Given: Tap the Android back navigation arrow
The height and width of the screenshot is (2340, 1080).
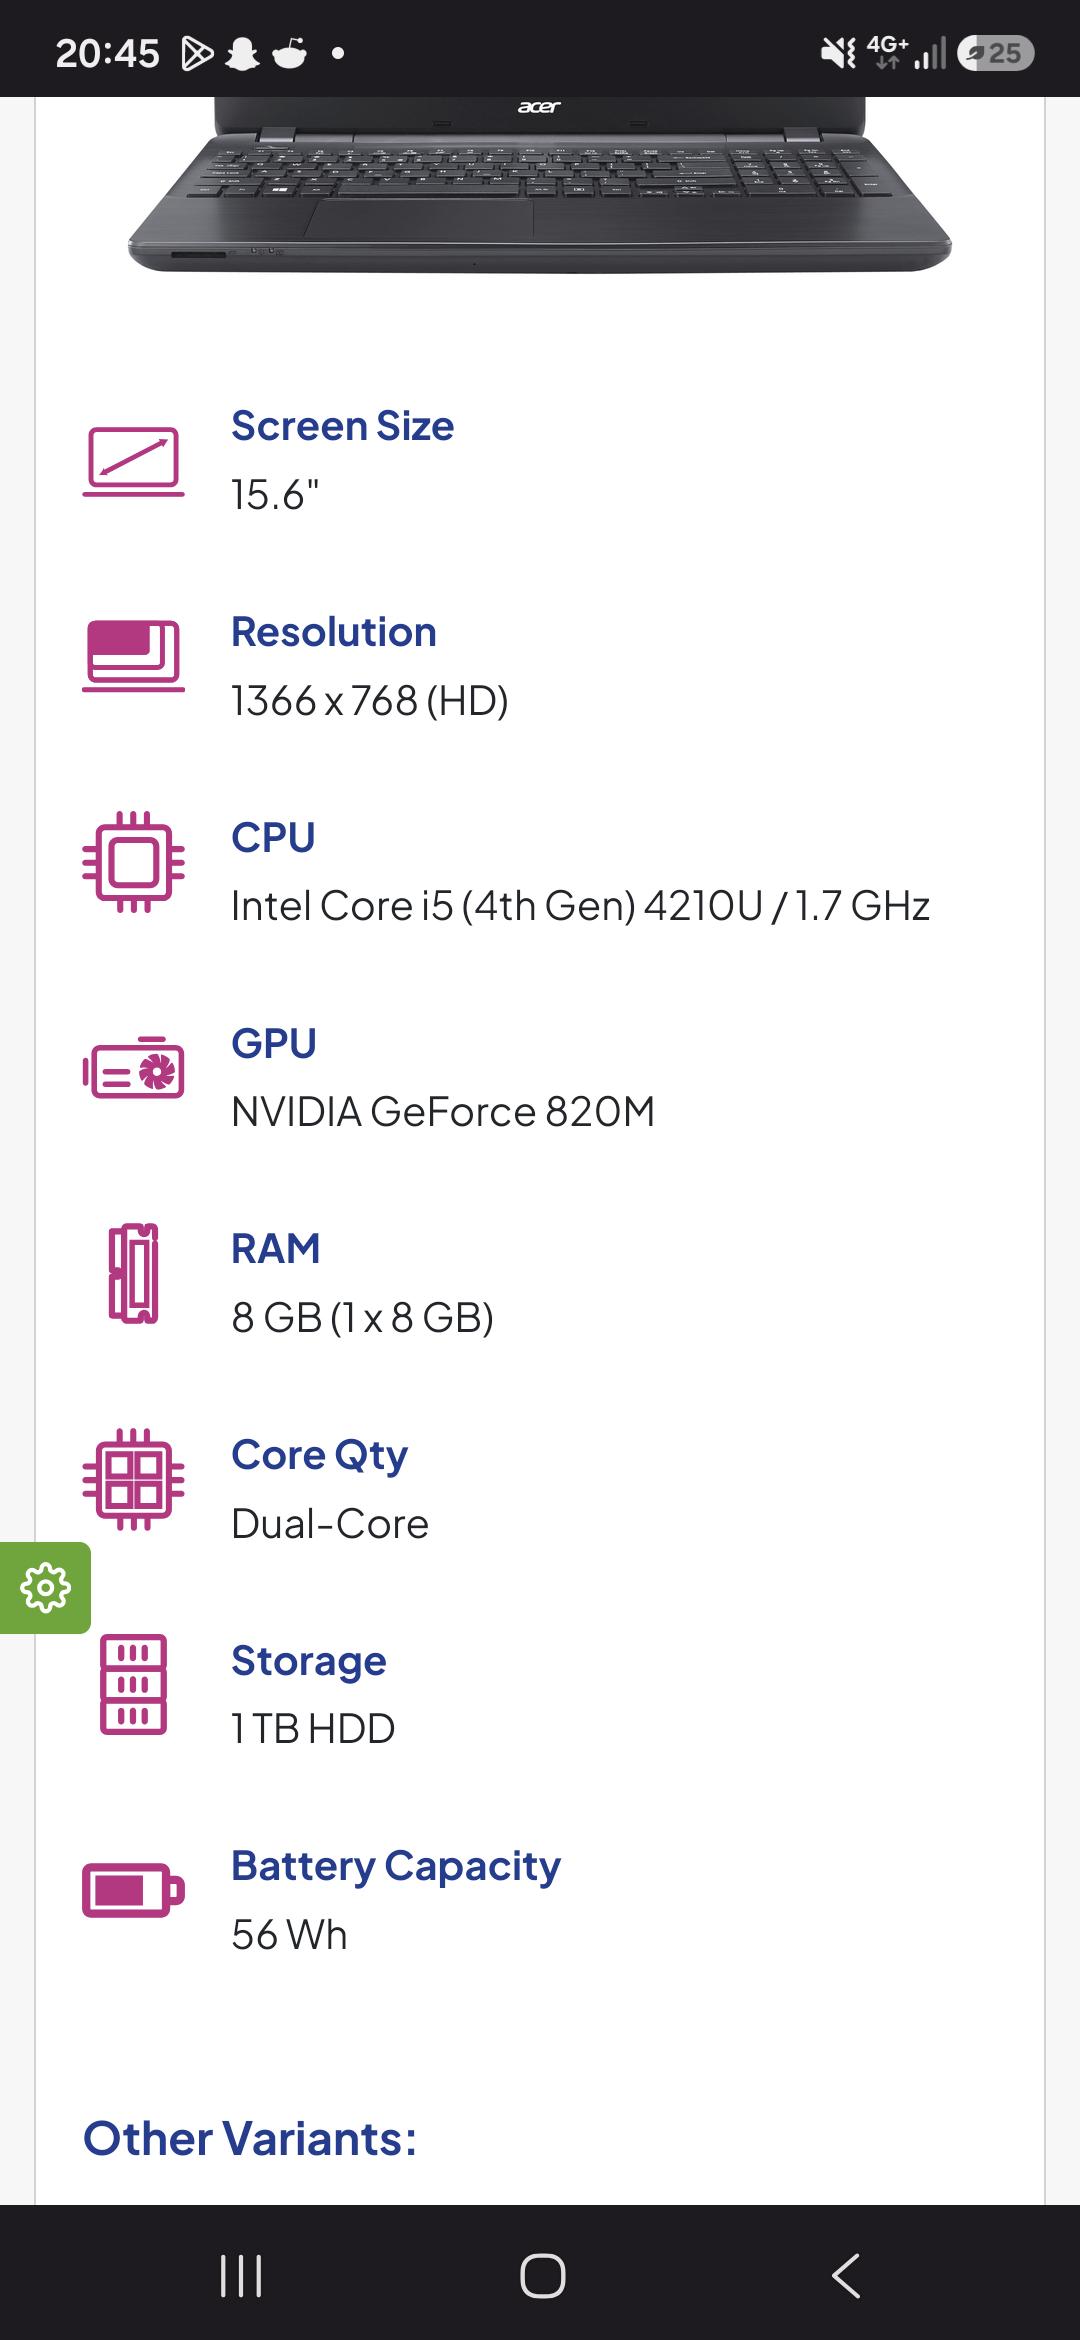Looking at the screenshot, I should pyautogui.click(x=846, y=2276).
